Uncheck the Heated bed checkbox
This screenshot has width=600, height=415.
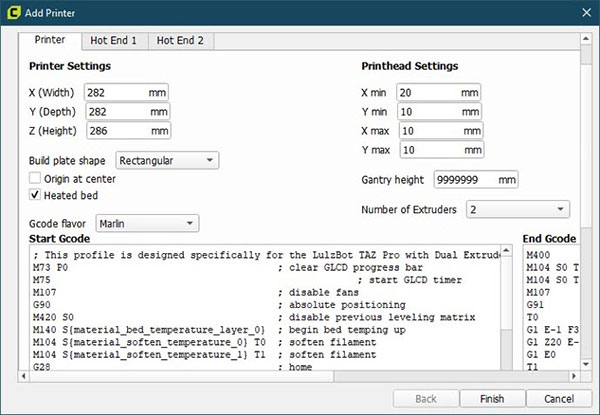(37, 195)
